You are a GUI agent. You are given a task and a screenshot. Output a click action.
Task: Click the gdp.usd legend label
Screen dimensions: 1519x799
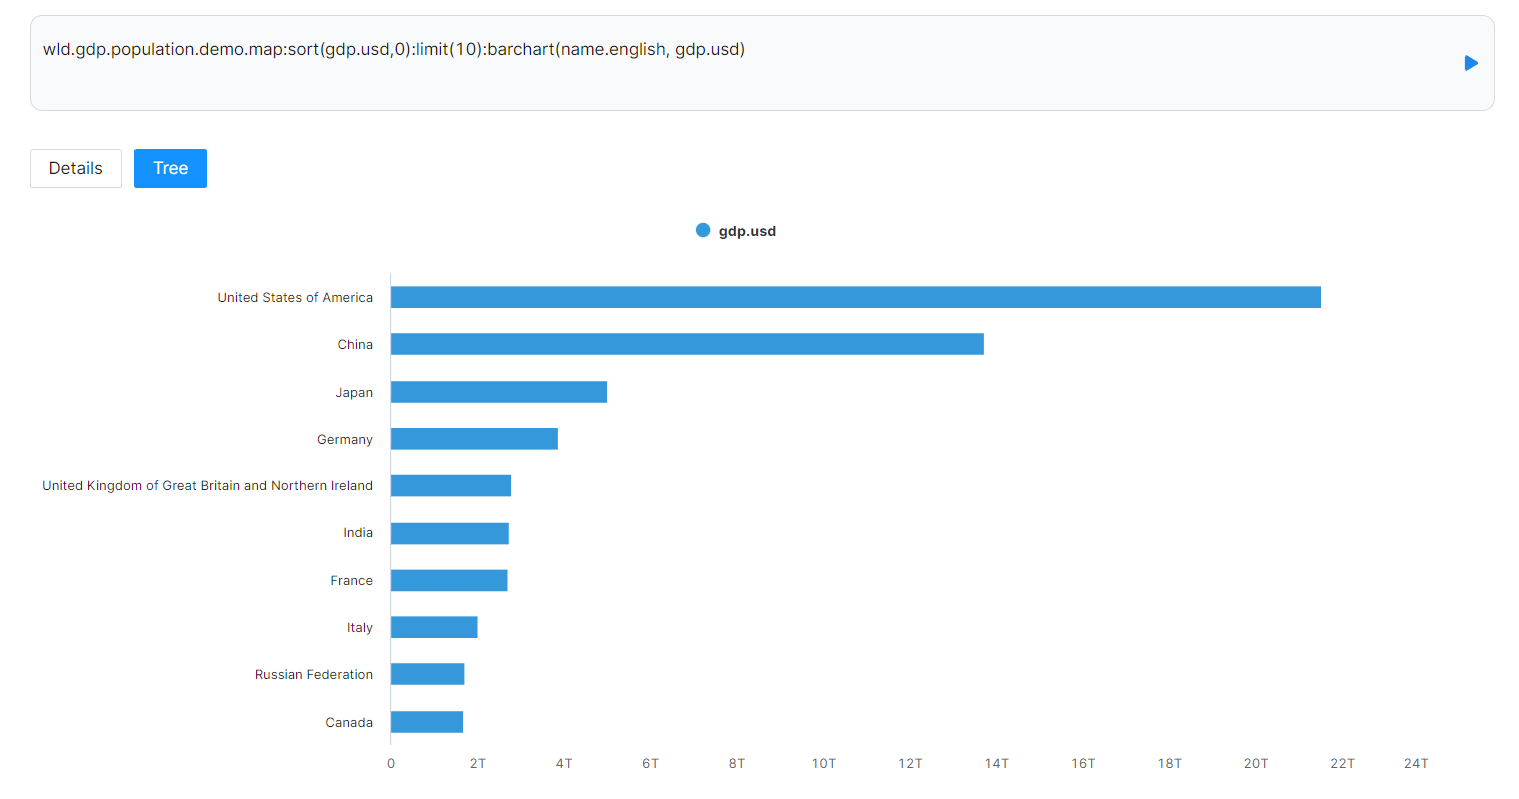747,231
